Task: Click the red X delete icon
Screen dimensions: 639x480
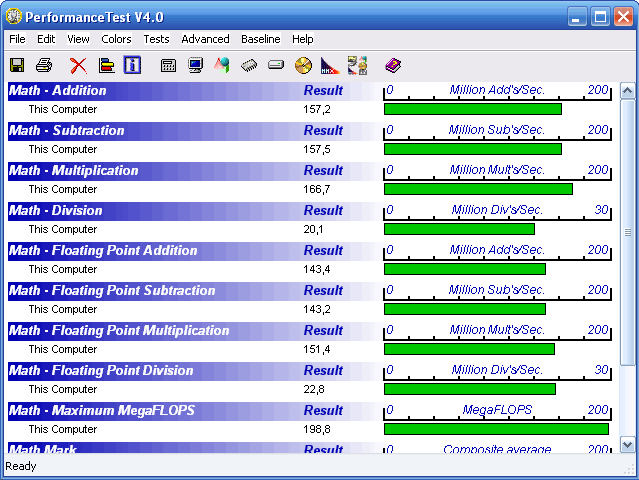Action: click(x=78, y=65)
